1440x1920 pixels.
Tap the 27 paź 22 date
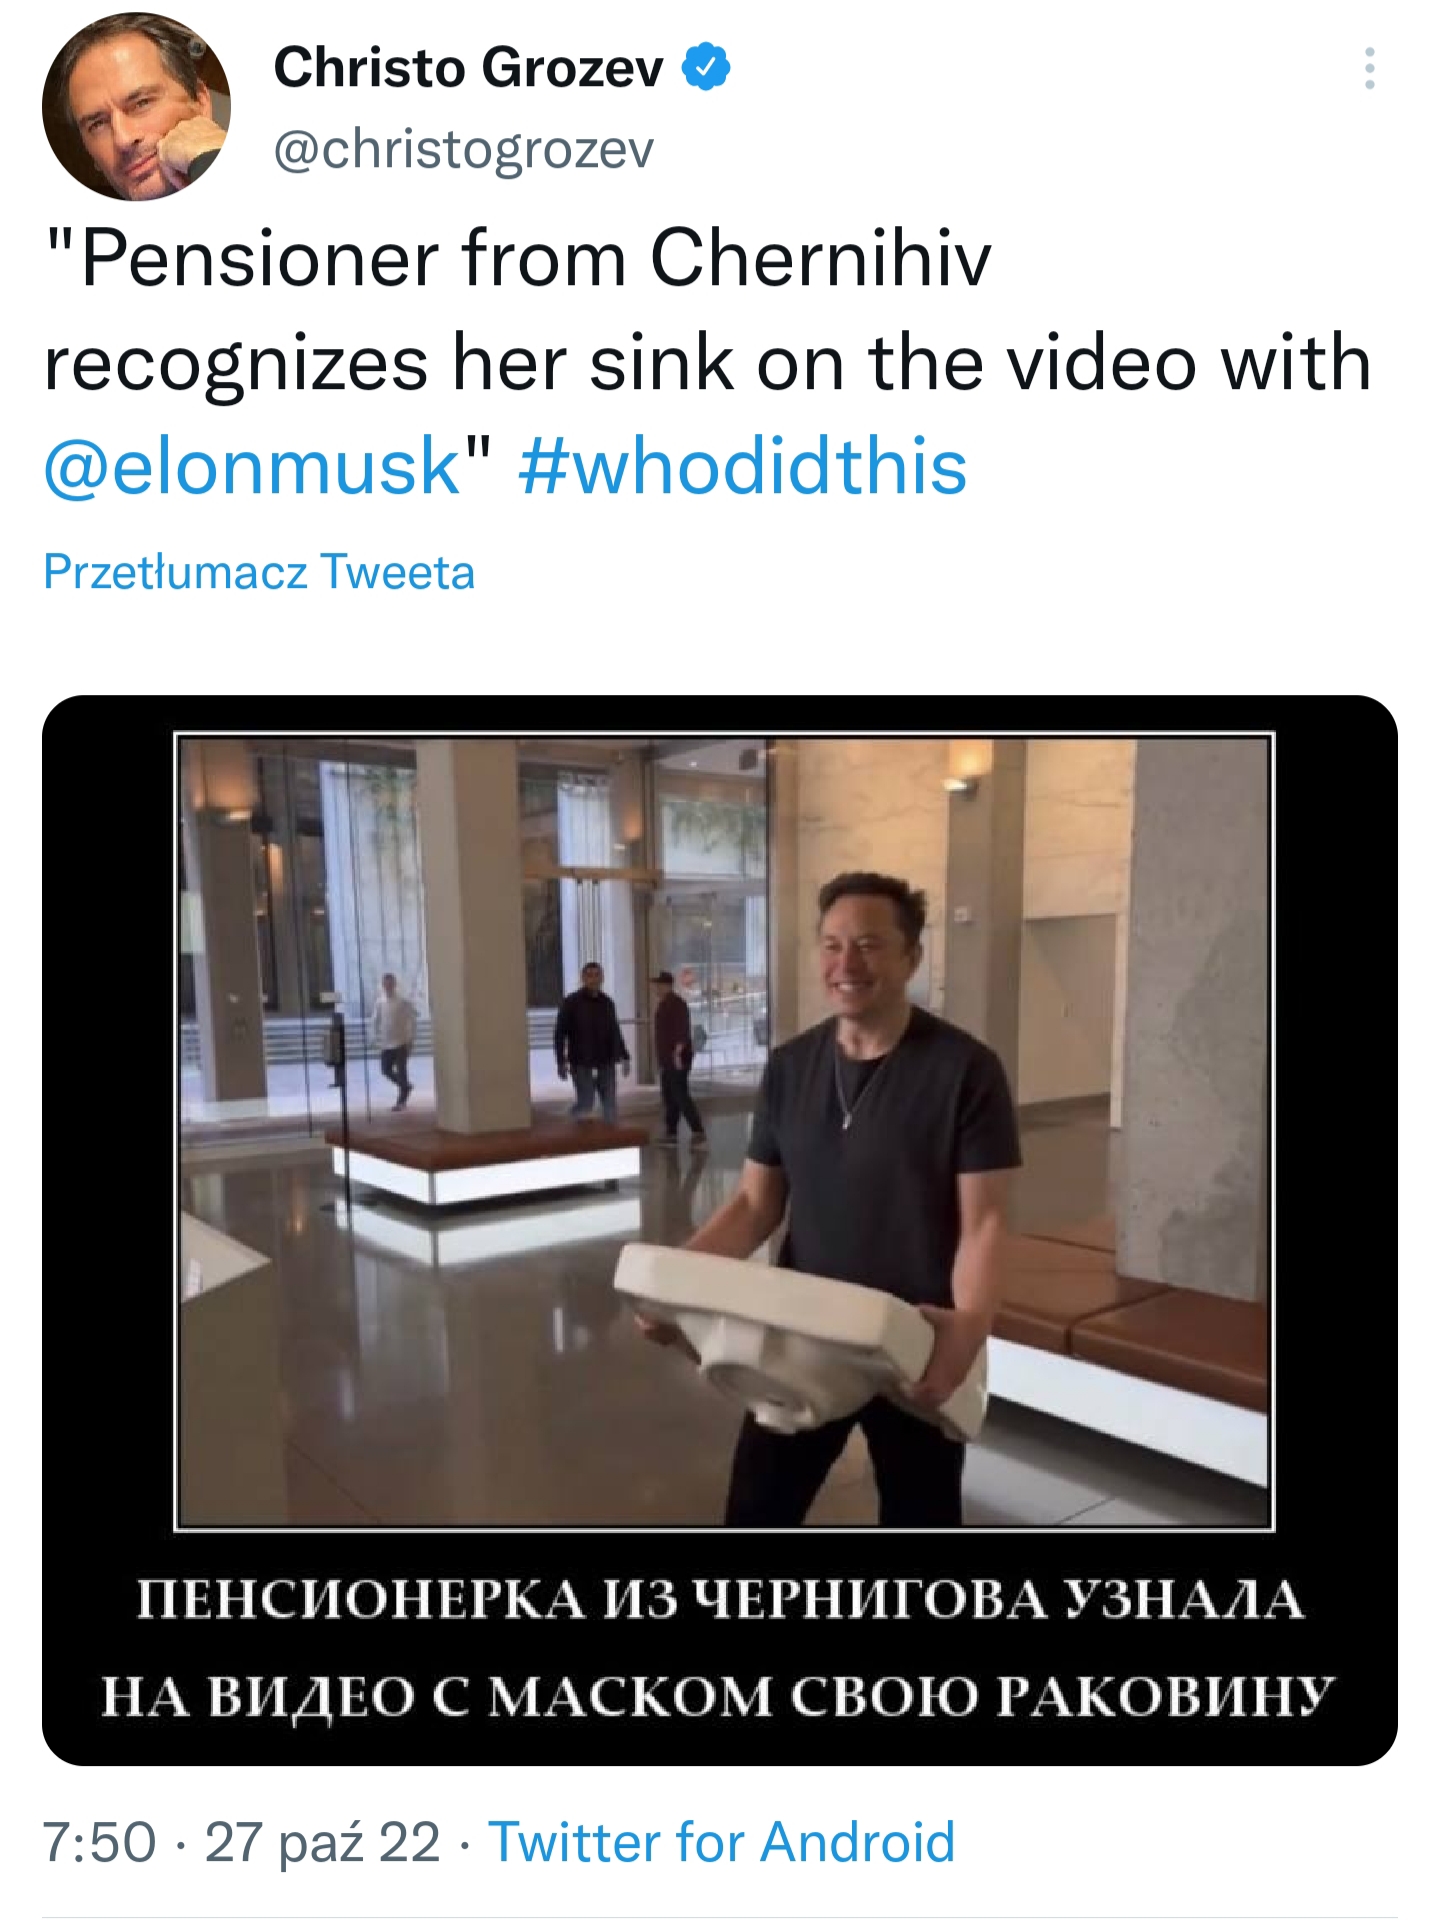(x=322, y=1841)
